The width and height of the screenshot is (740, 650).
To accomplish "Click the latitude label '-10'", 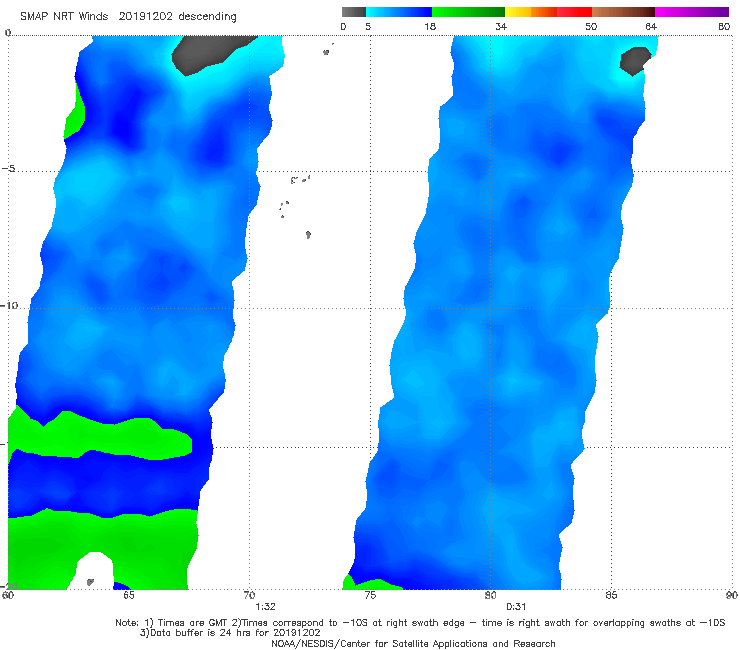I will (x=9, y=305).
